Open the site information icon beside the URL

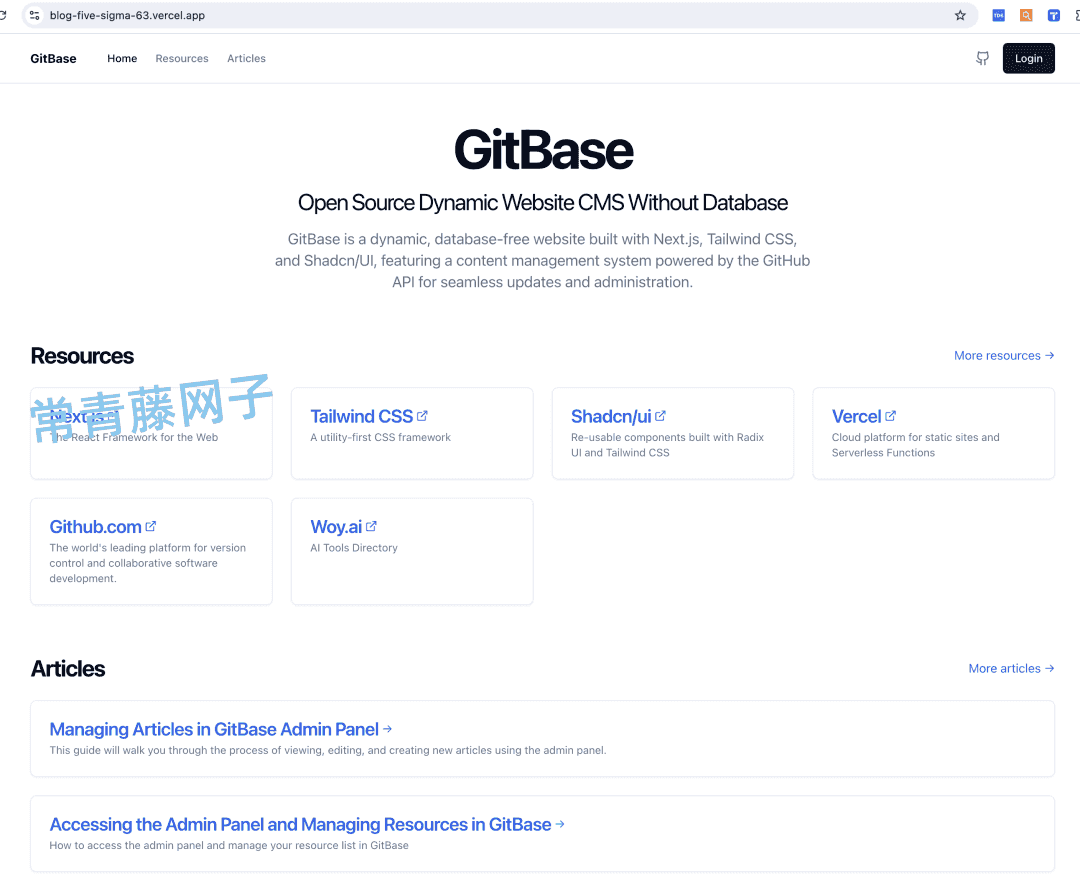coord(34,15)
